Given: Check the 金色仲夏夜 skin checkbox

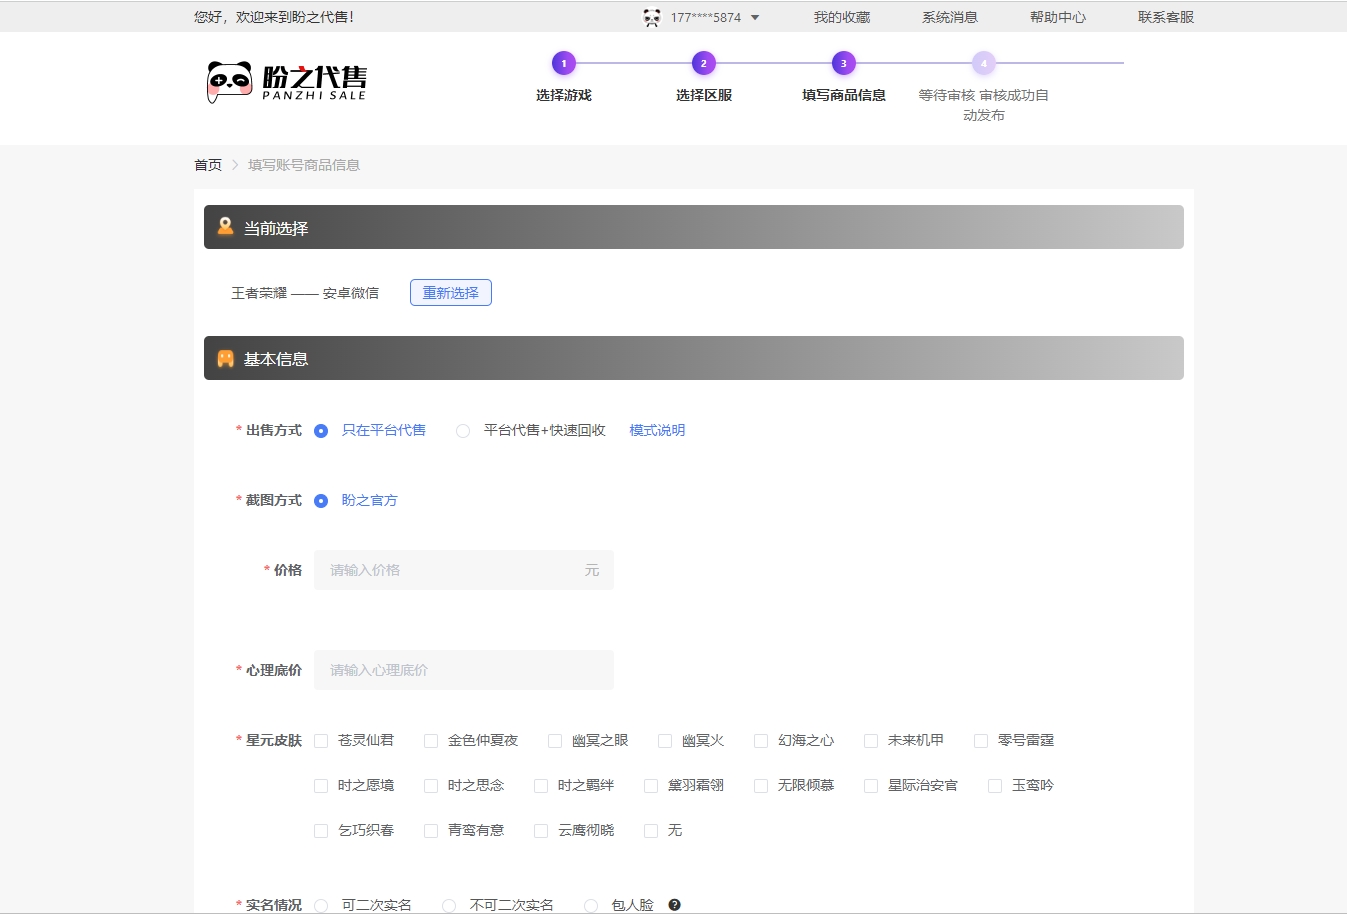Looking at the screenshot, I should tap(431, 741).
